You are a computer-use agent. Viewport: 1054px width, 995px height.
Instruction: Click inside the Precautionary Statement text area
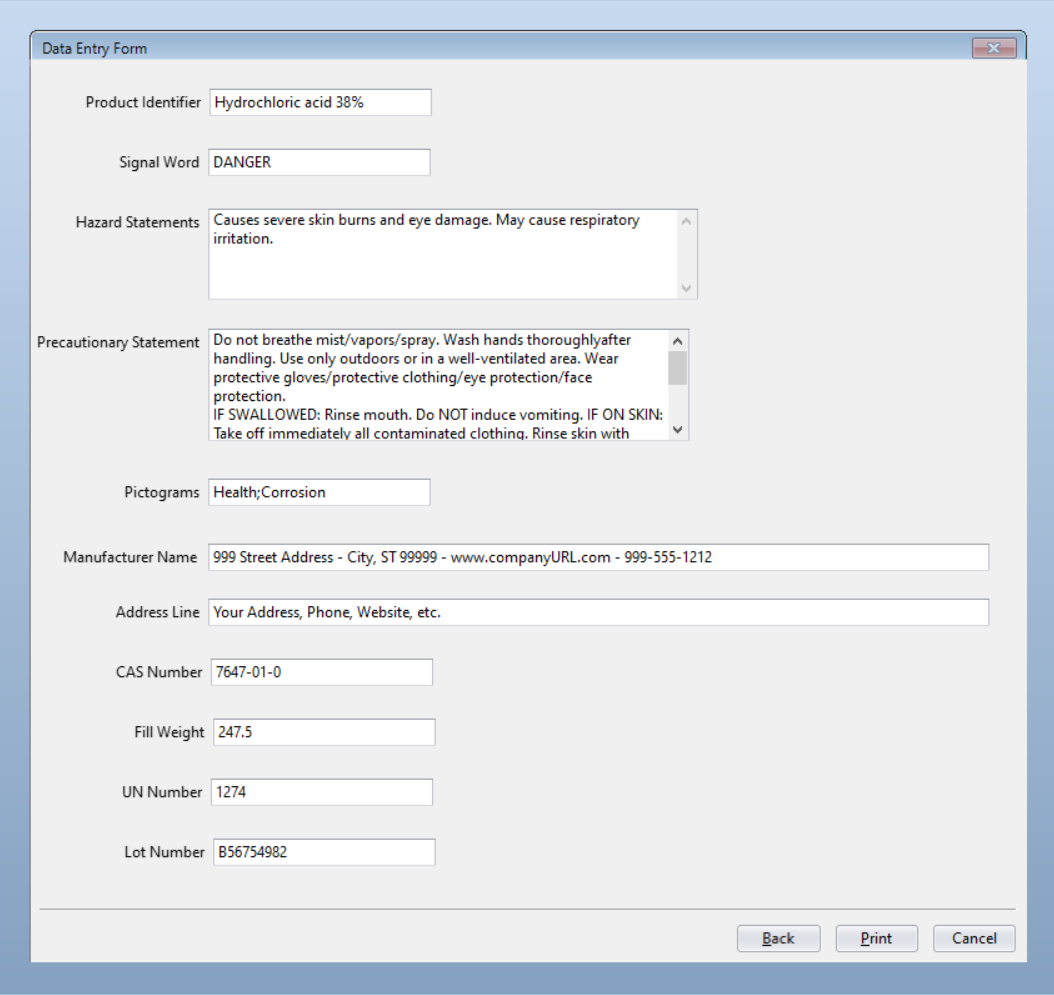438,385
